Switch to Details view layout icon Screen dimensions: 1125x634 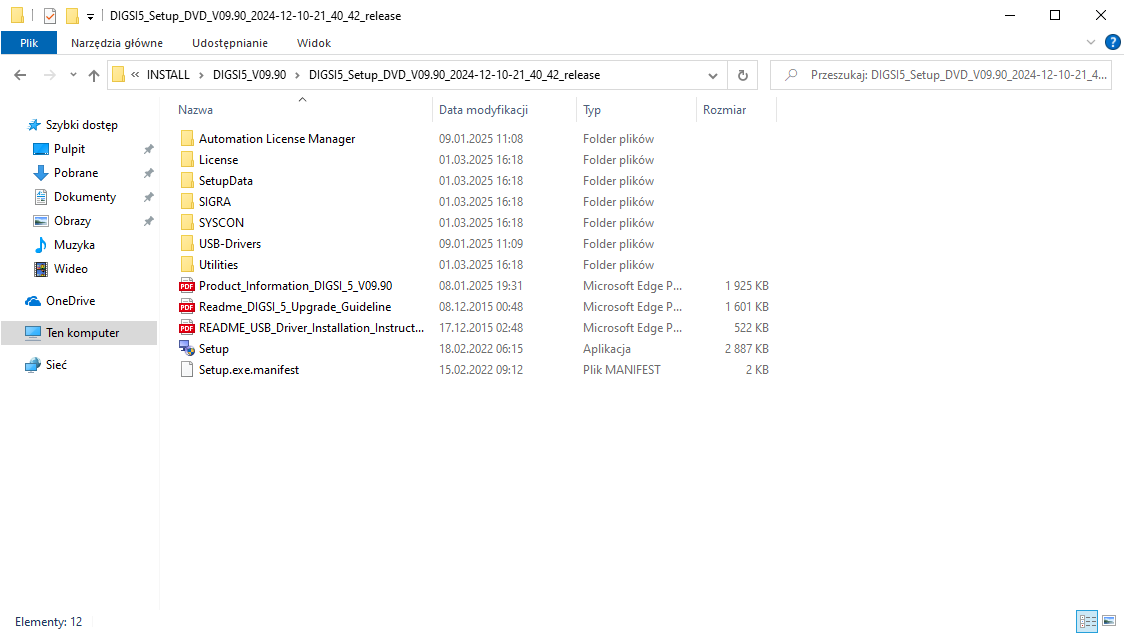click(1087, 621)
